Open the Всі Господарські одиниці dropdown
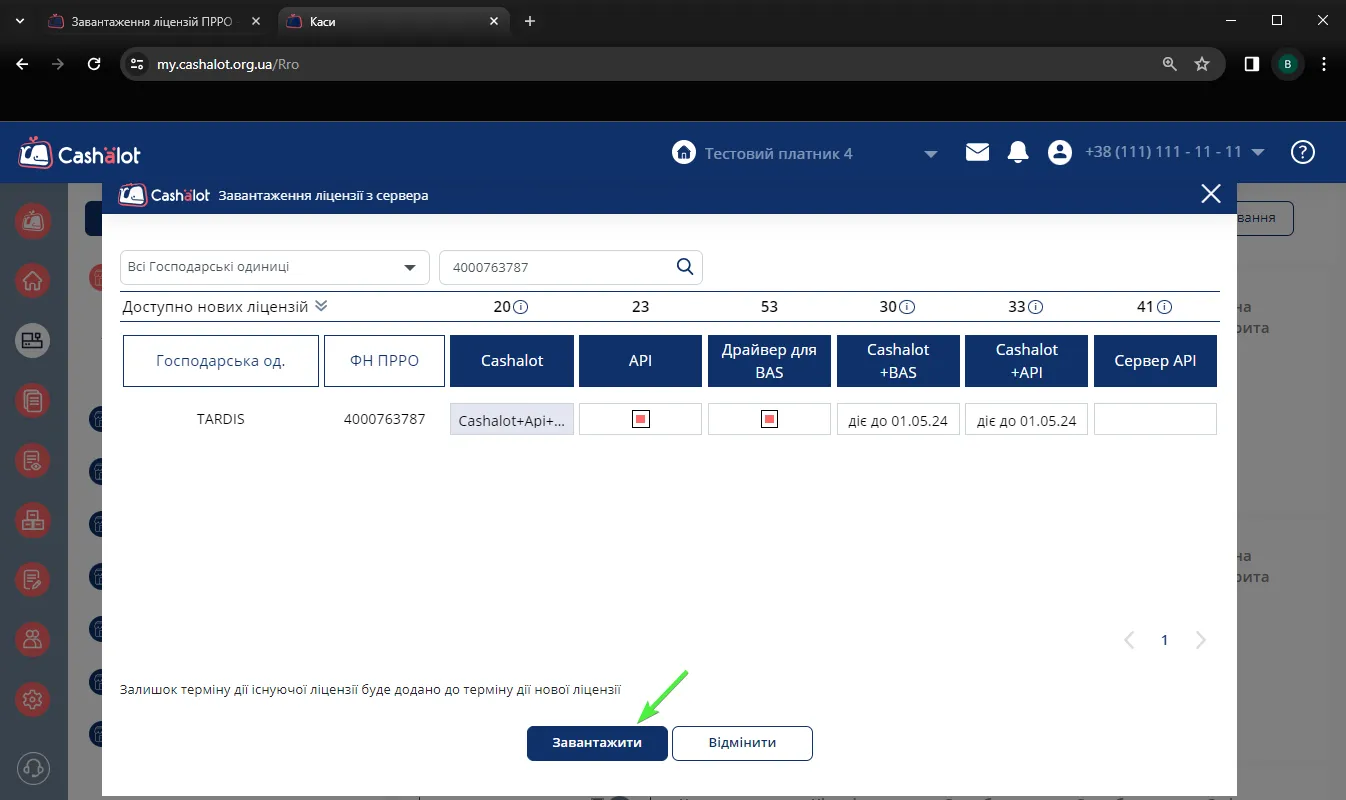The image size is (1346, 800). click(275, 268)
